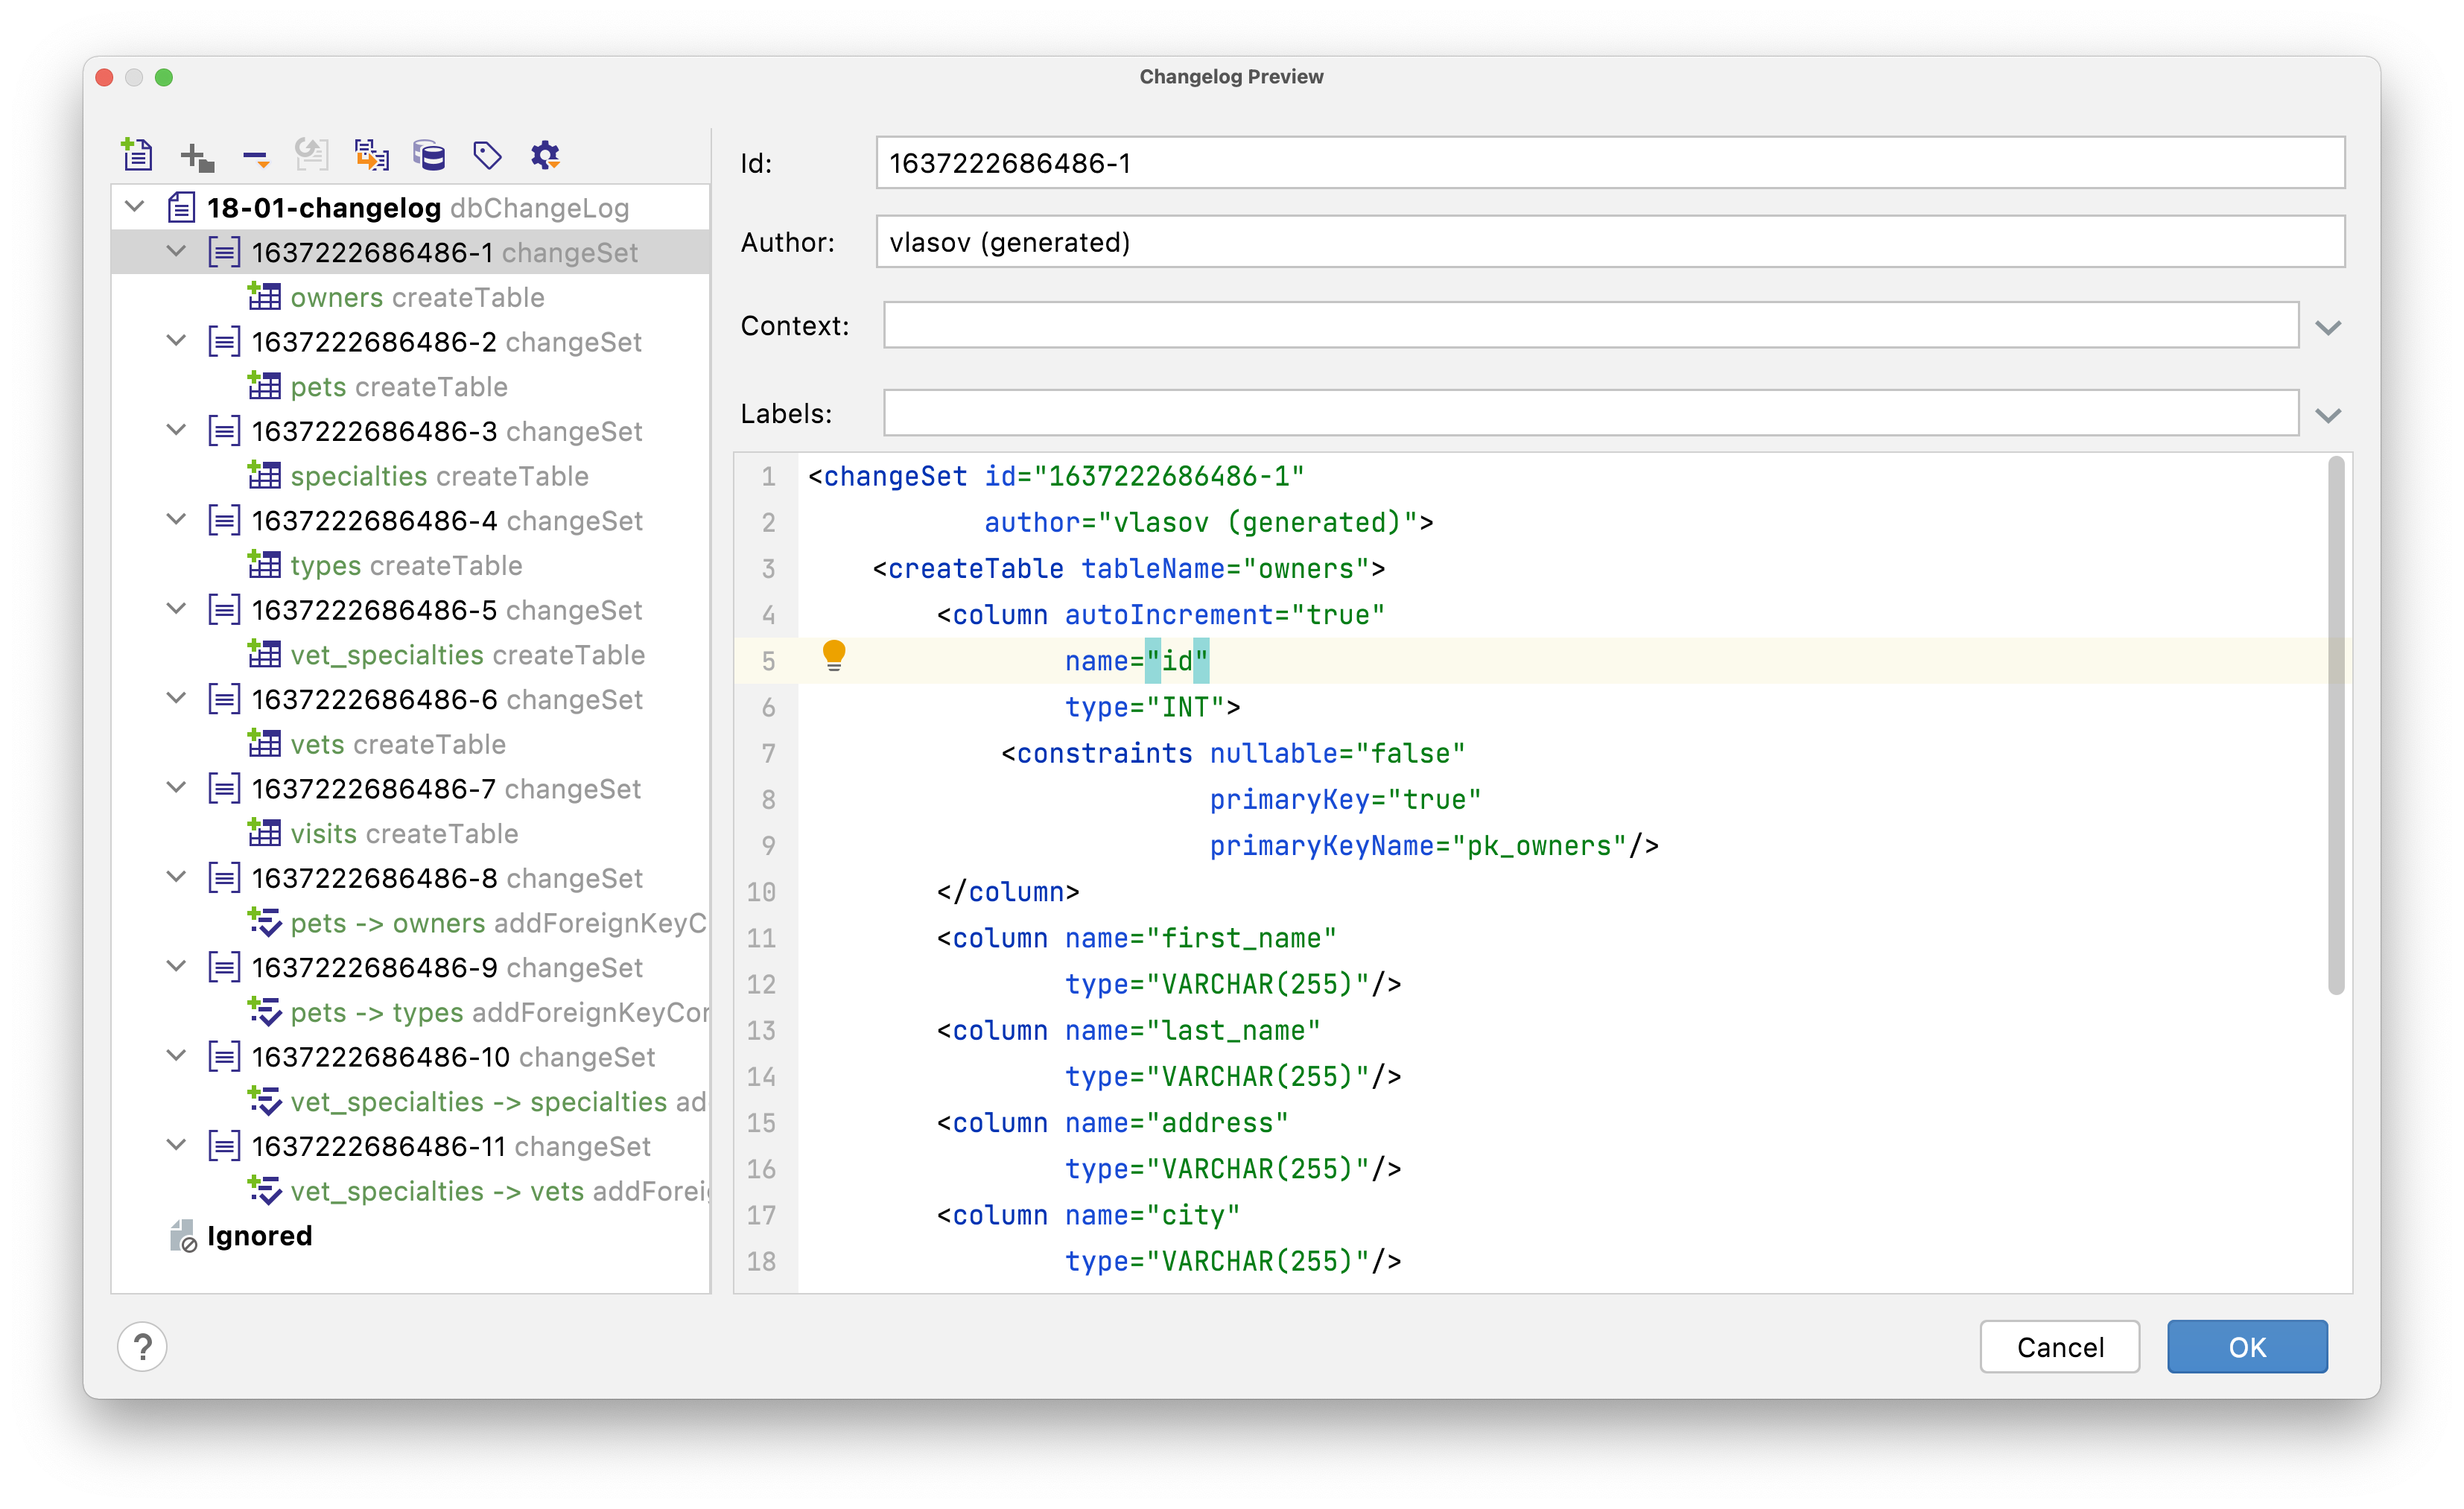Click the lightbulb intention icon on line 5
This screenshot has height=1509, width=2464.
tap(835, 656)
